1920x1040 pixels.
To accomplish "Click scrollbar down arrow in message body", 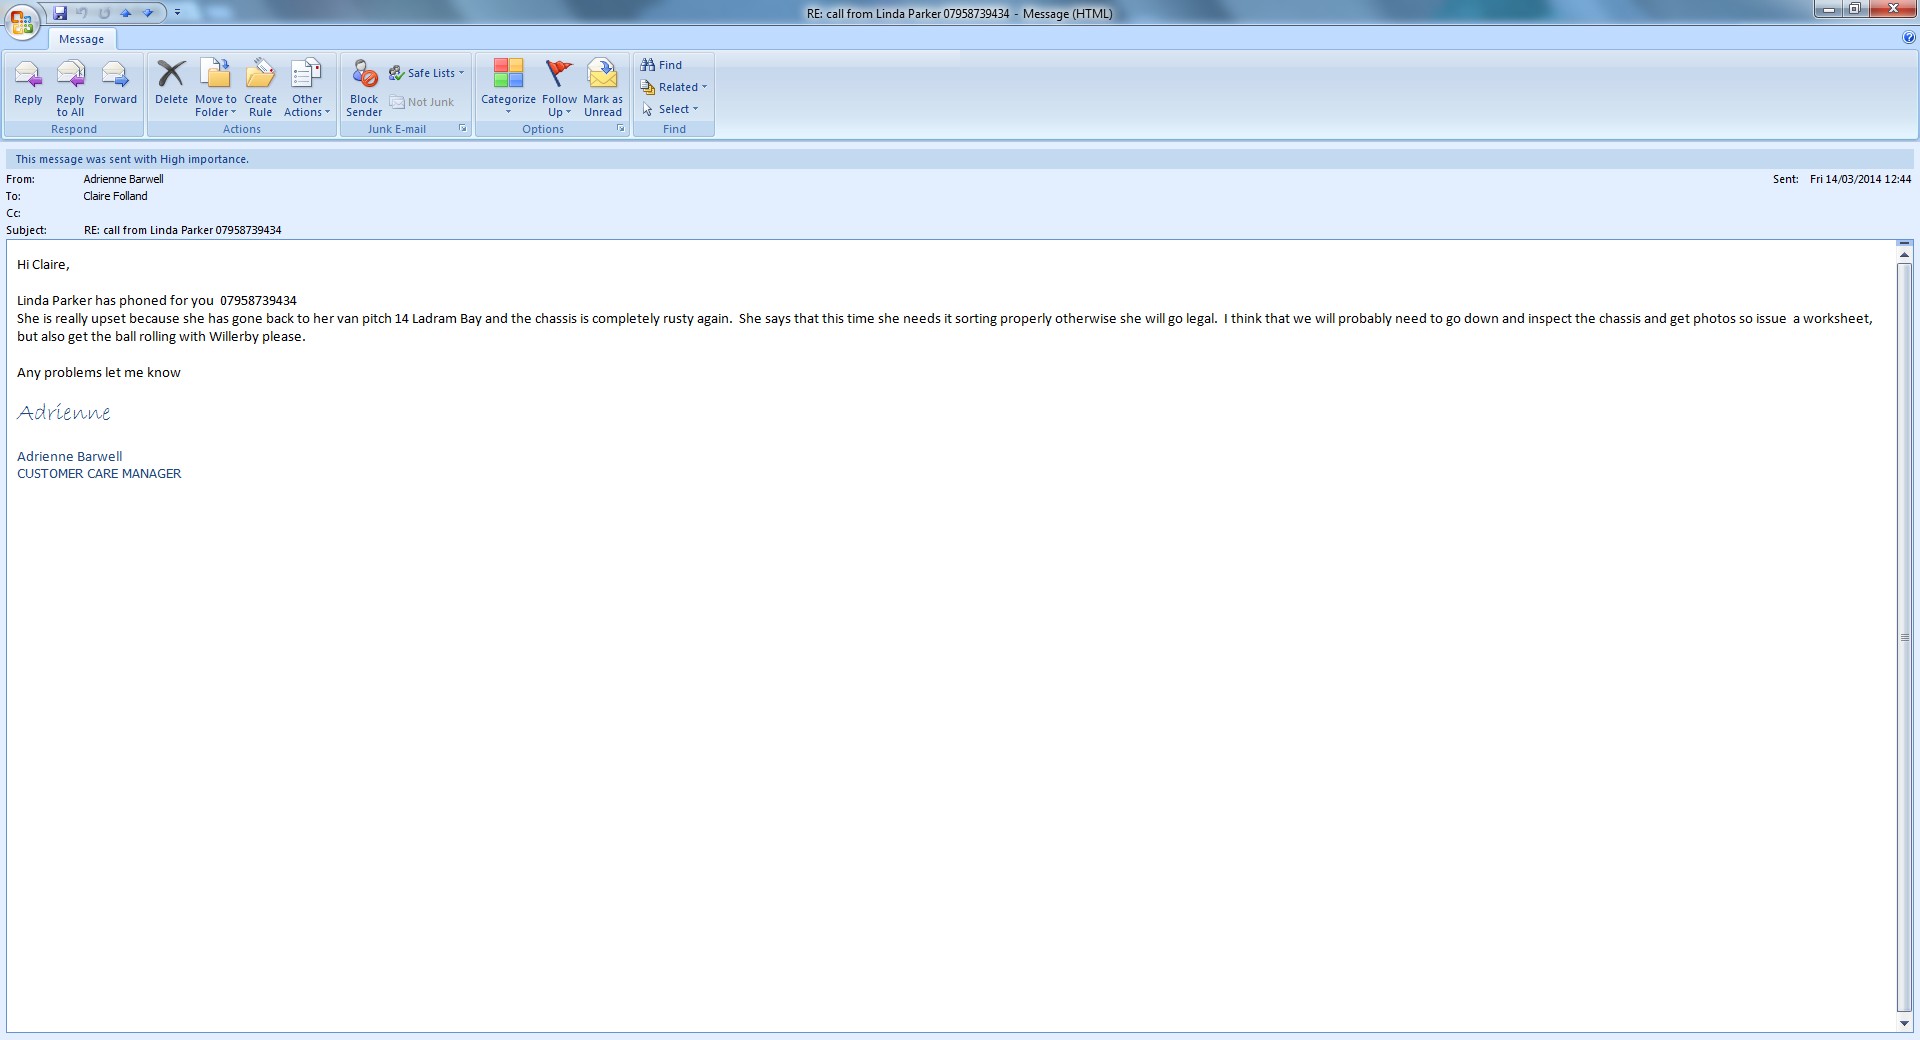I will click(x=1905, y=1023).
